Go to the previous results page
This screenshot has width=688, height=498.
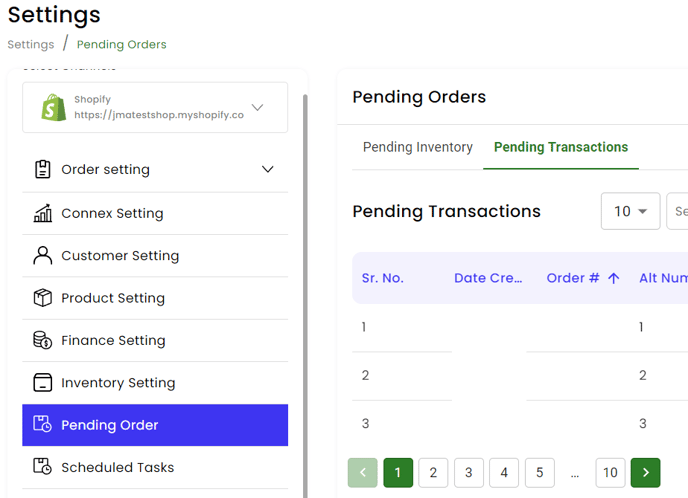click(x=362, y=473)
